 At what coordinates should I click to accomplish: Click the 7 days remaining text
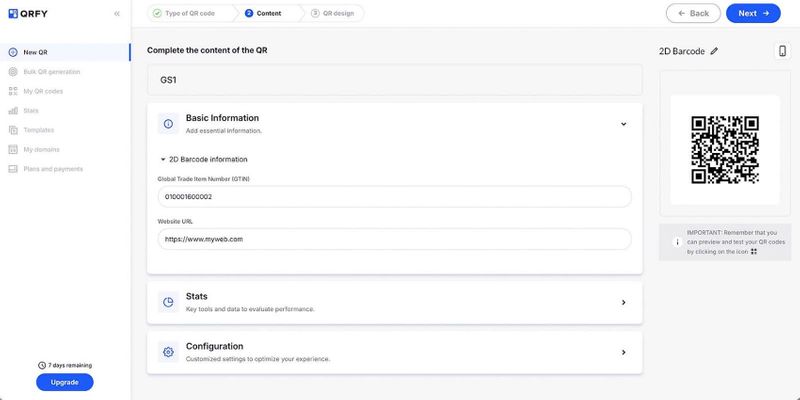click(70, 365)
